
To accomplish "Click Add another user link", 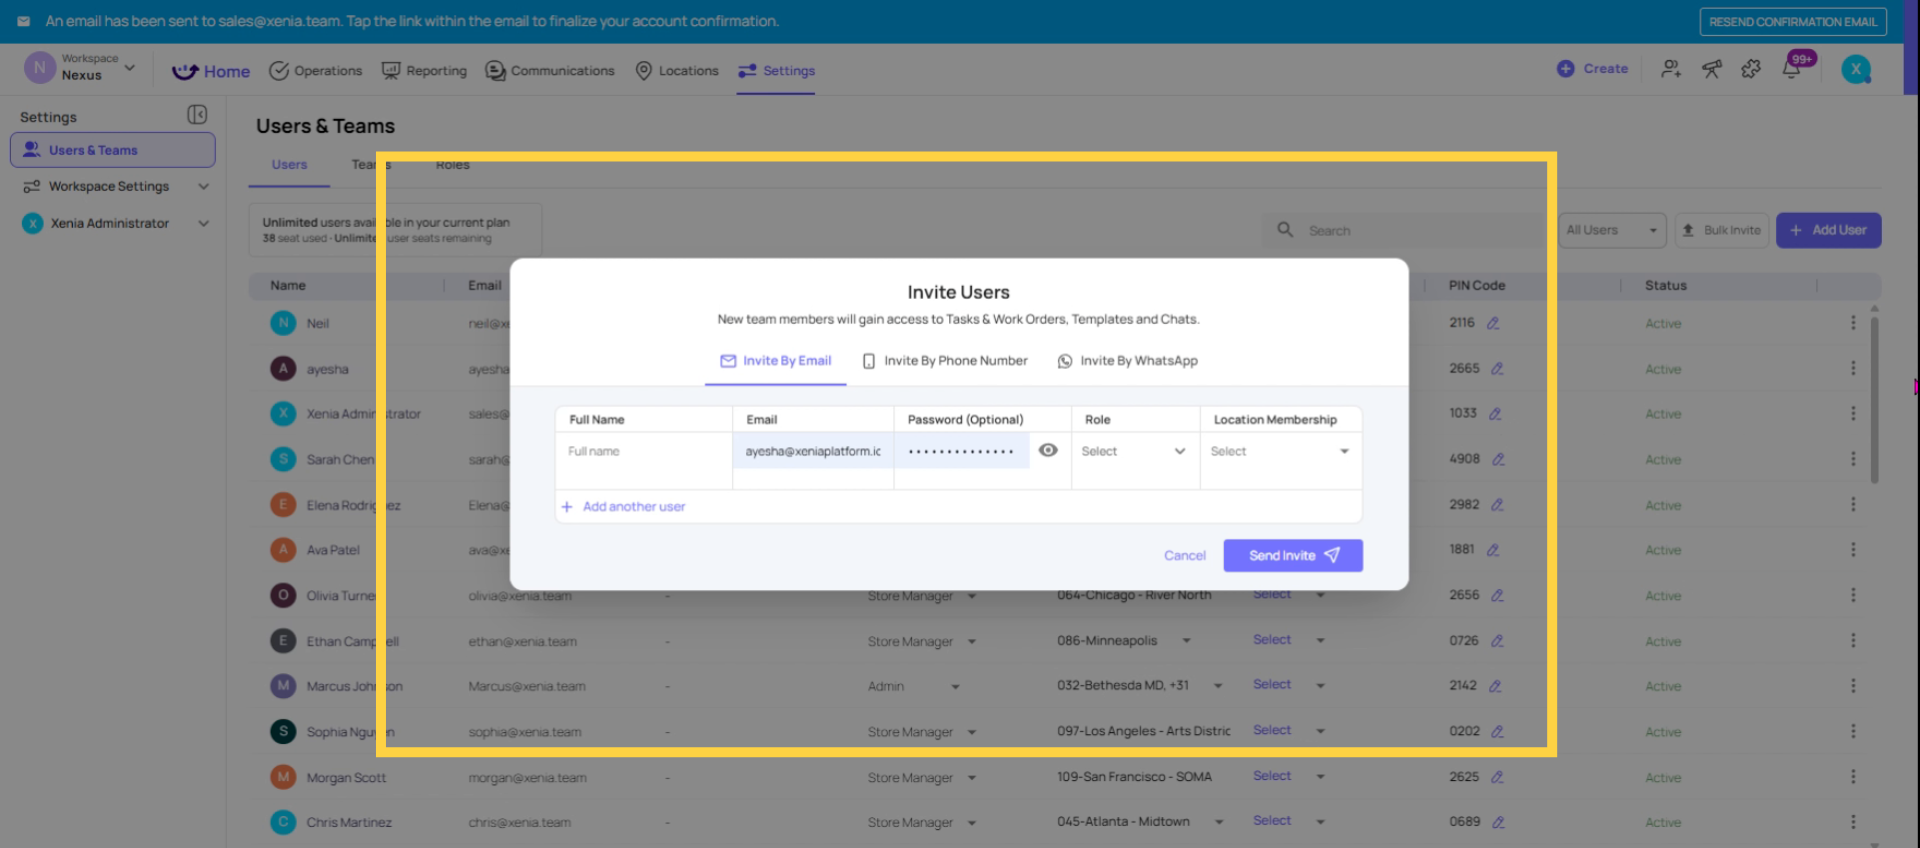I will coord(624,507).
